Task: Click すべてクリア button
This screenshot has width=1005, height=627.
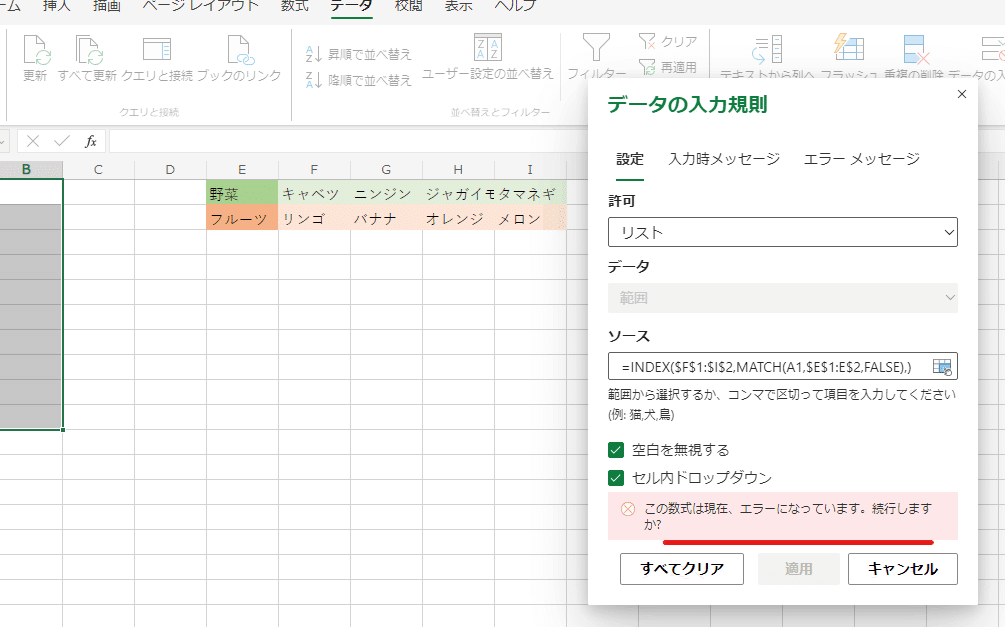Action: tap(682, 569)
